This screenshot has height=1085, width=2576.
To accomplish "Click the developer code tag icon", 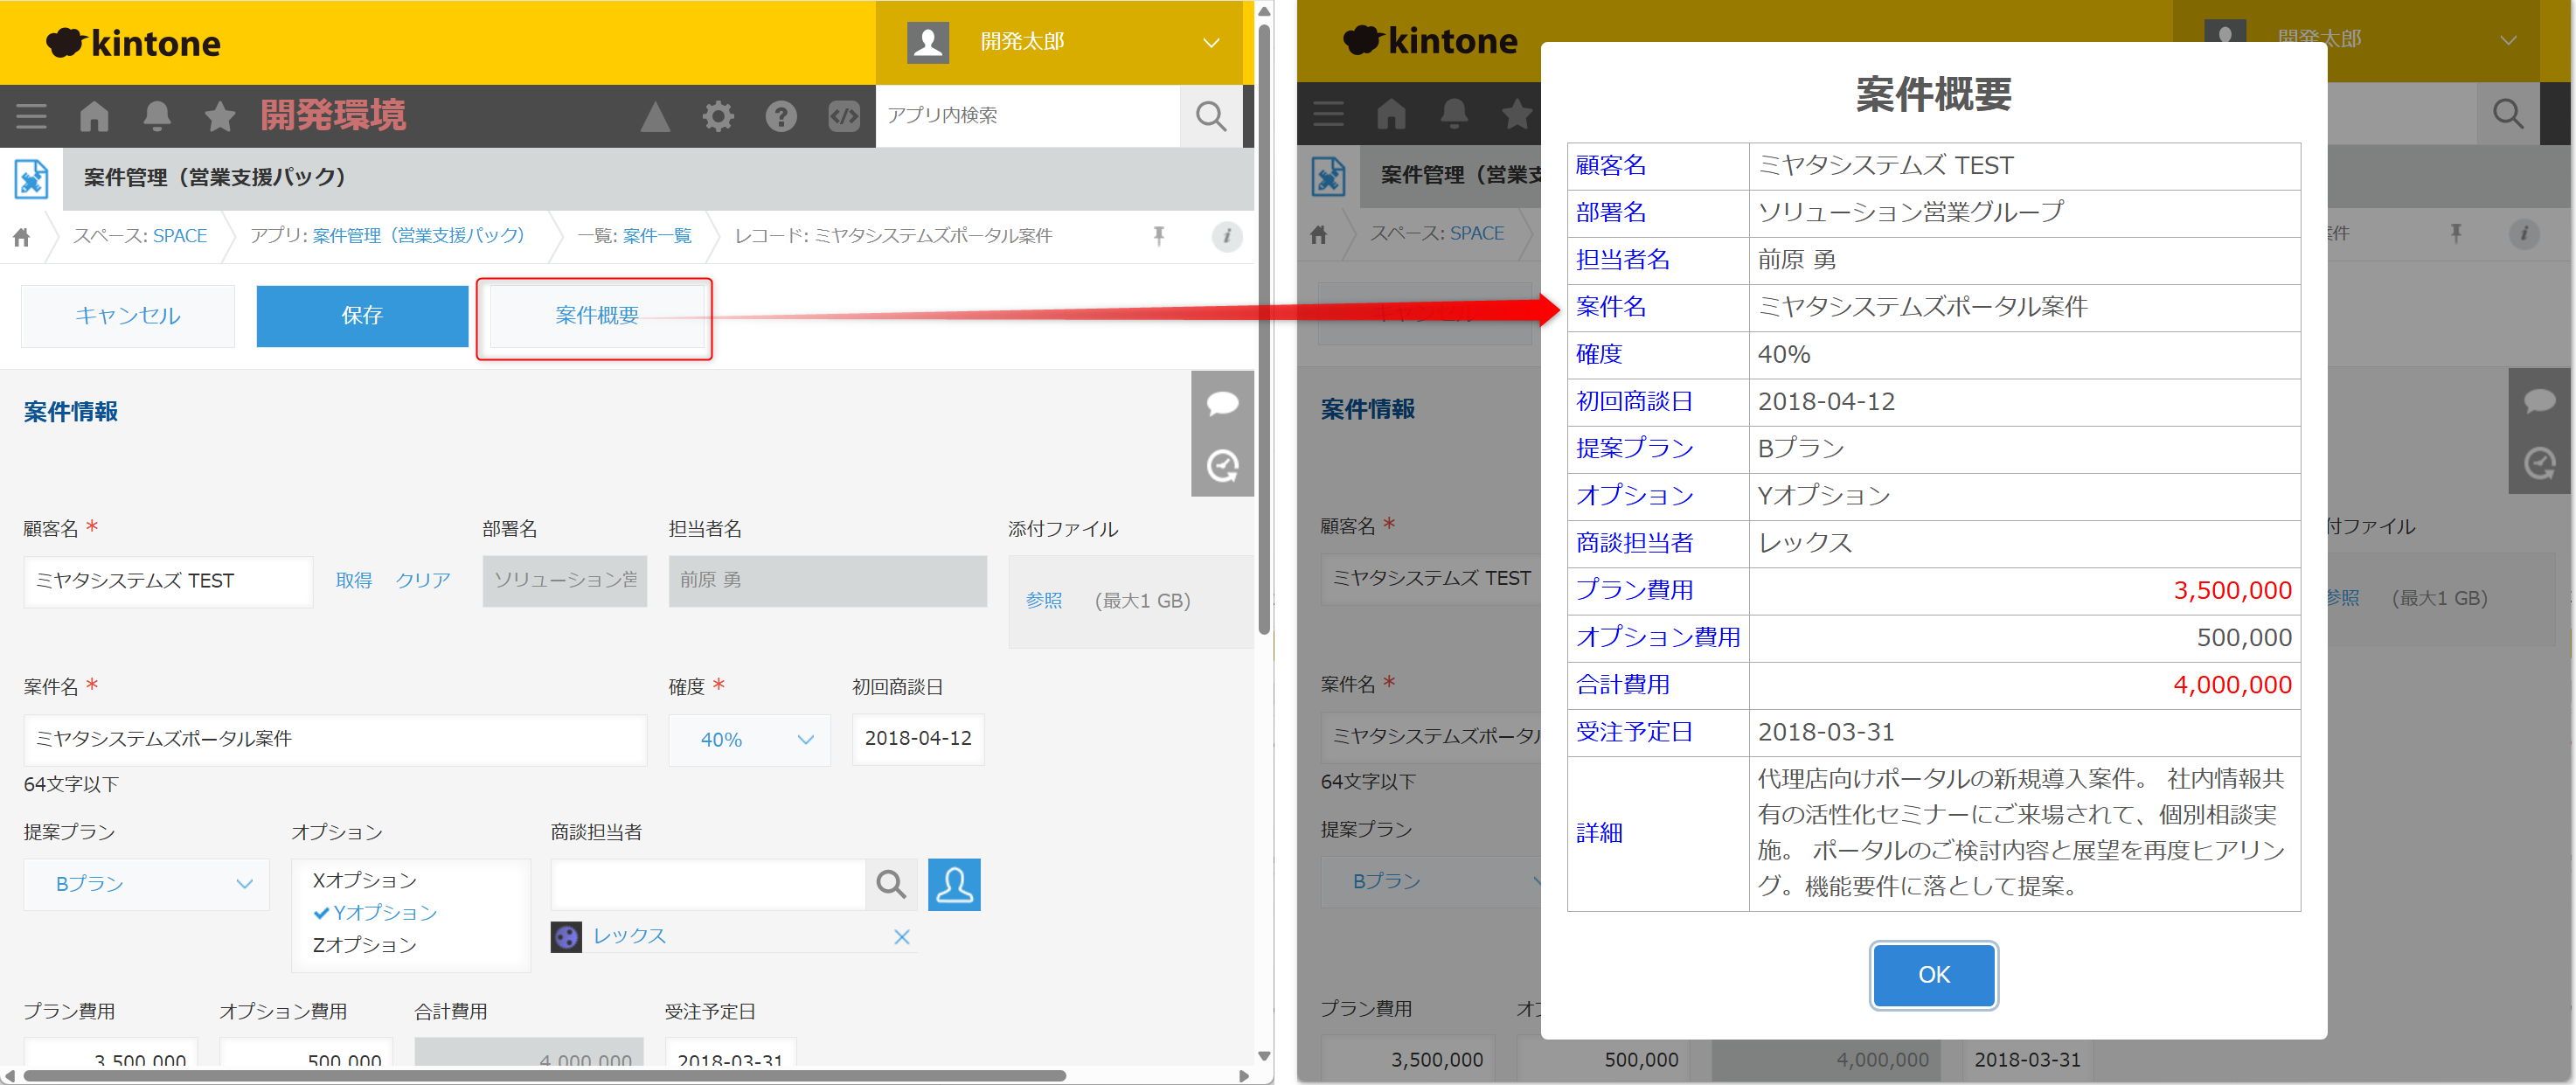I will pos(844,116).
